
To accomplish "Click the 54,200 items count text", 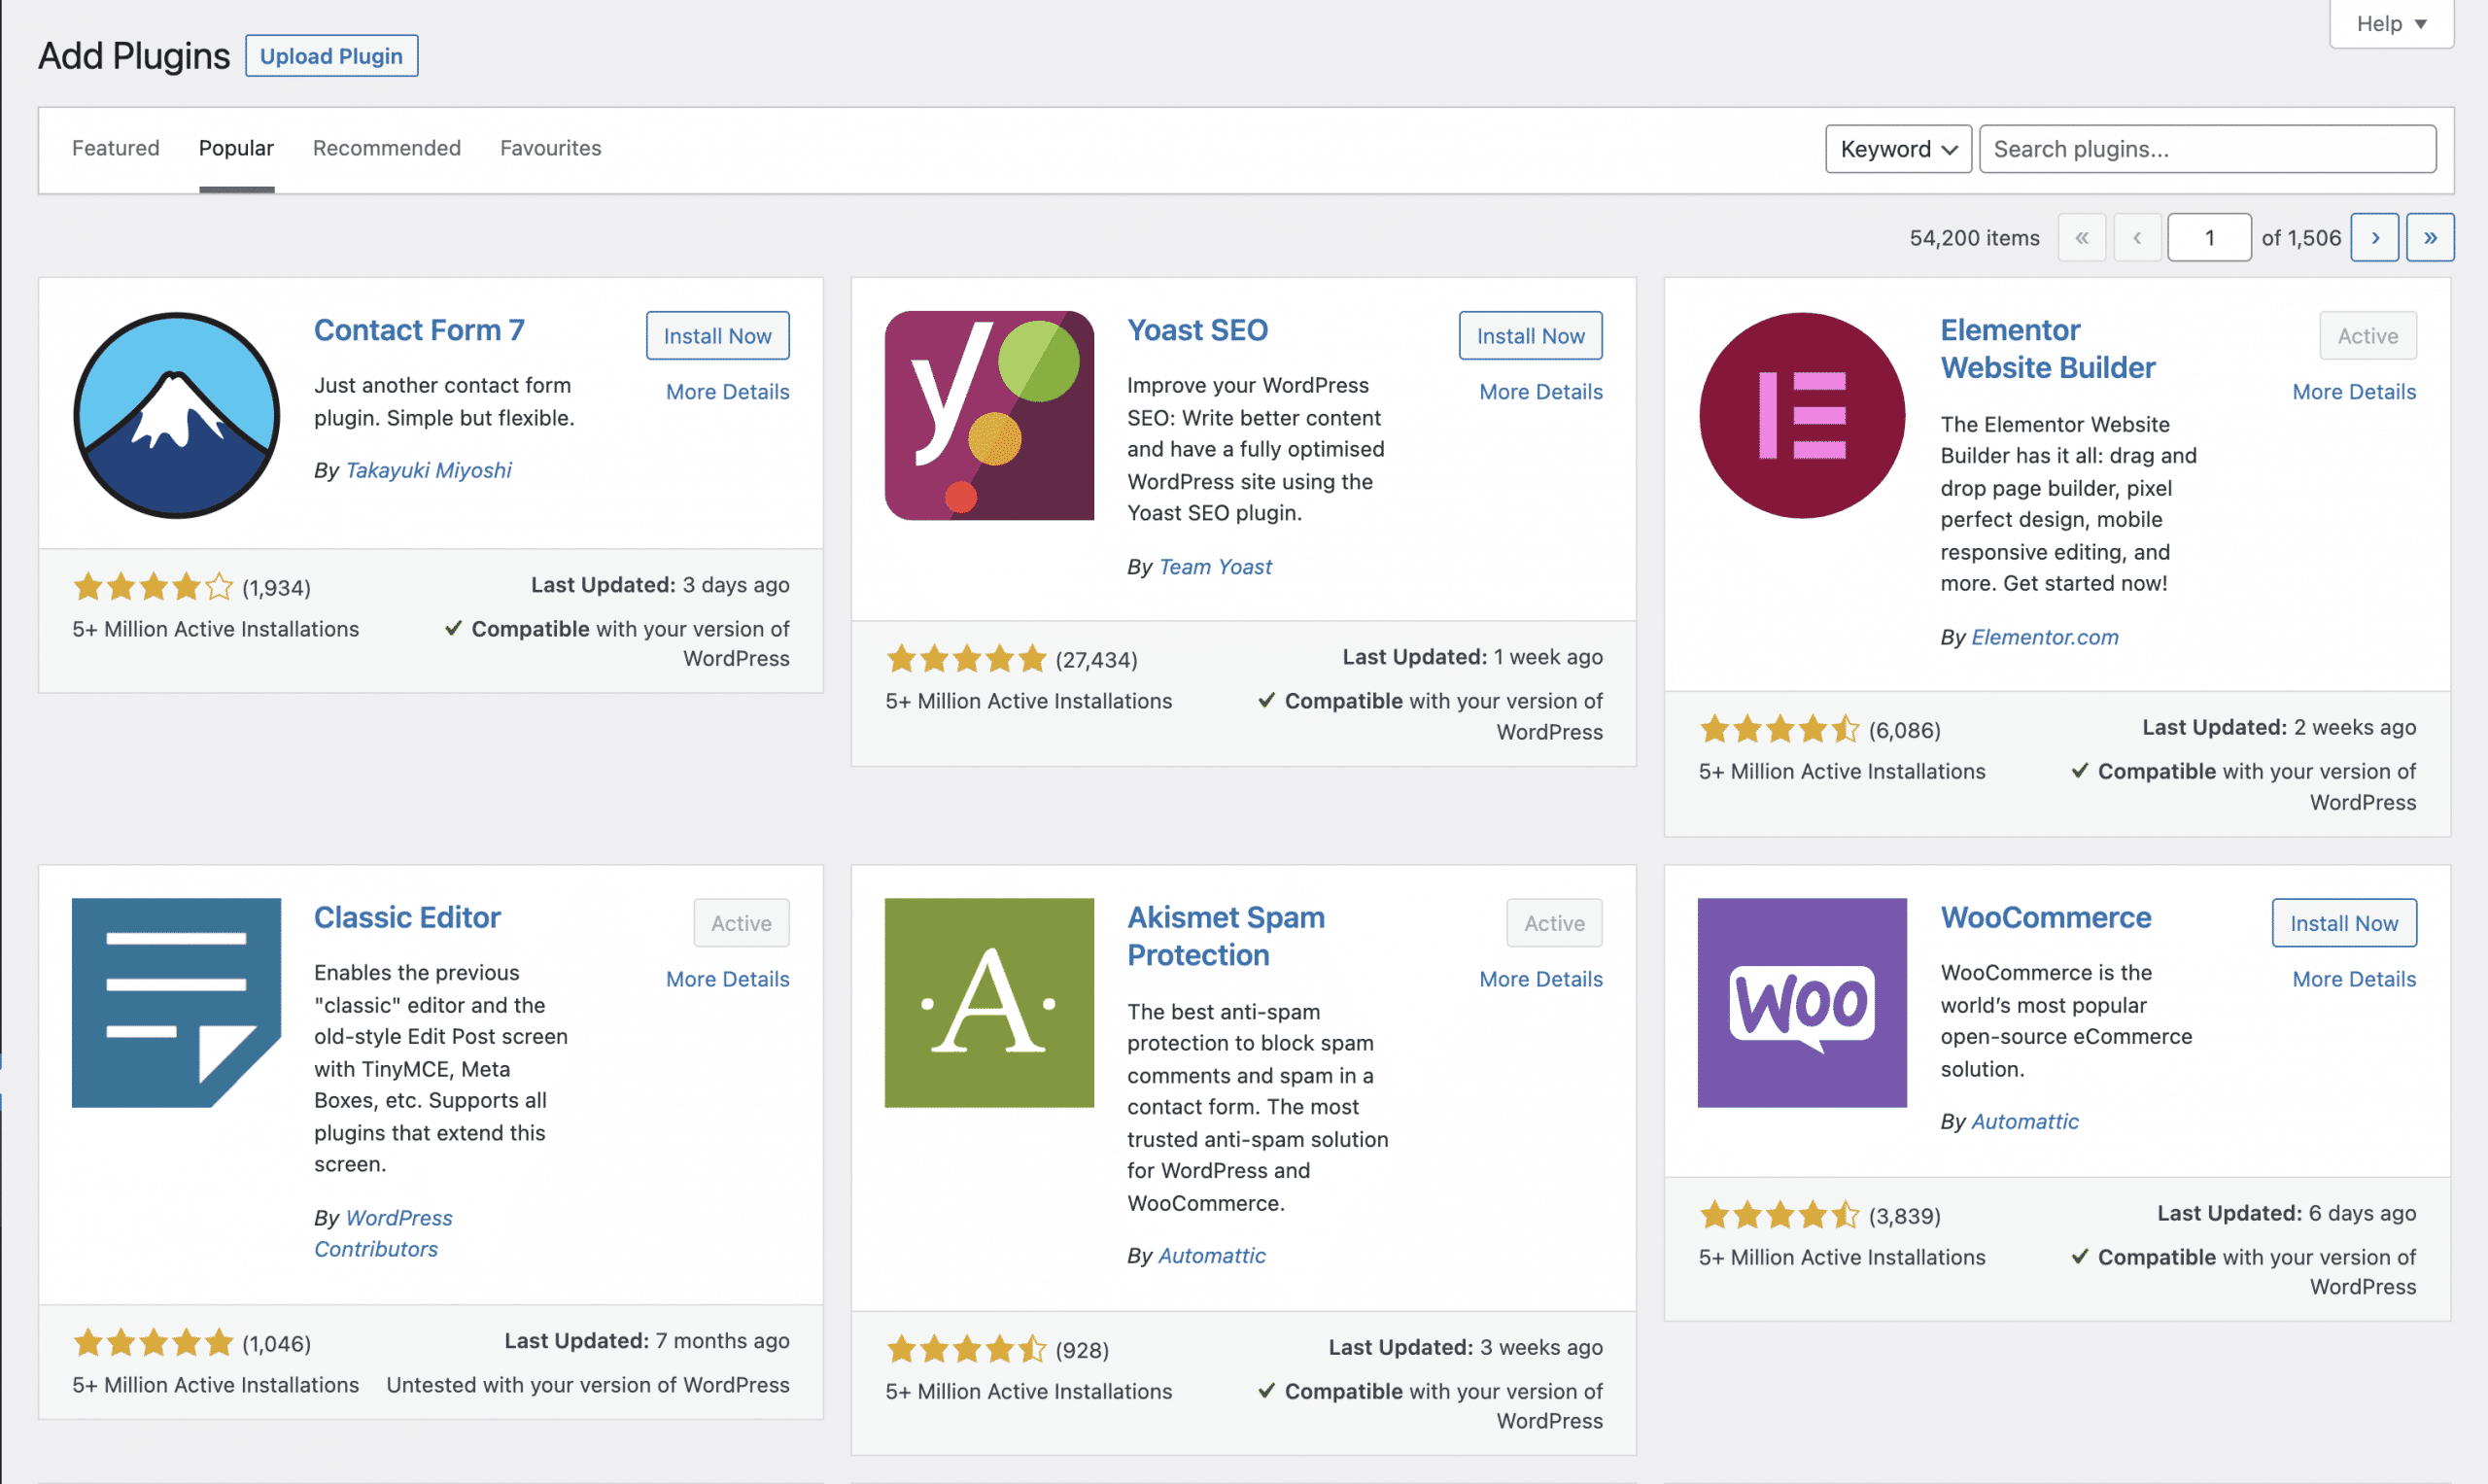I will pyautogui.click(x=1974, y=238).
